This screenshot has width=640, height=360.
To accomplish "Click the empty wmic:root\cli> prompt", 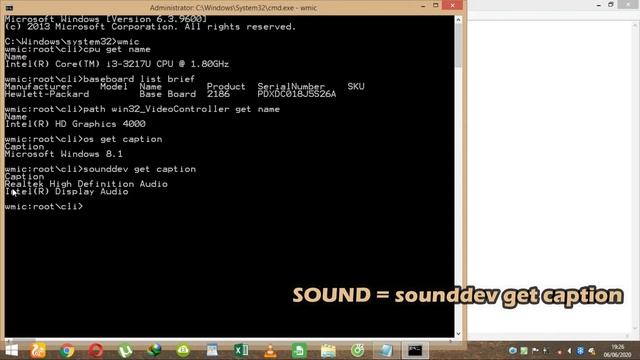I will [44, 207].
